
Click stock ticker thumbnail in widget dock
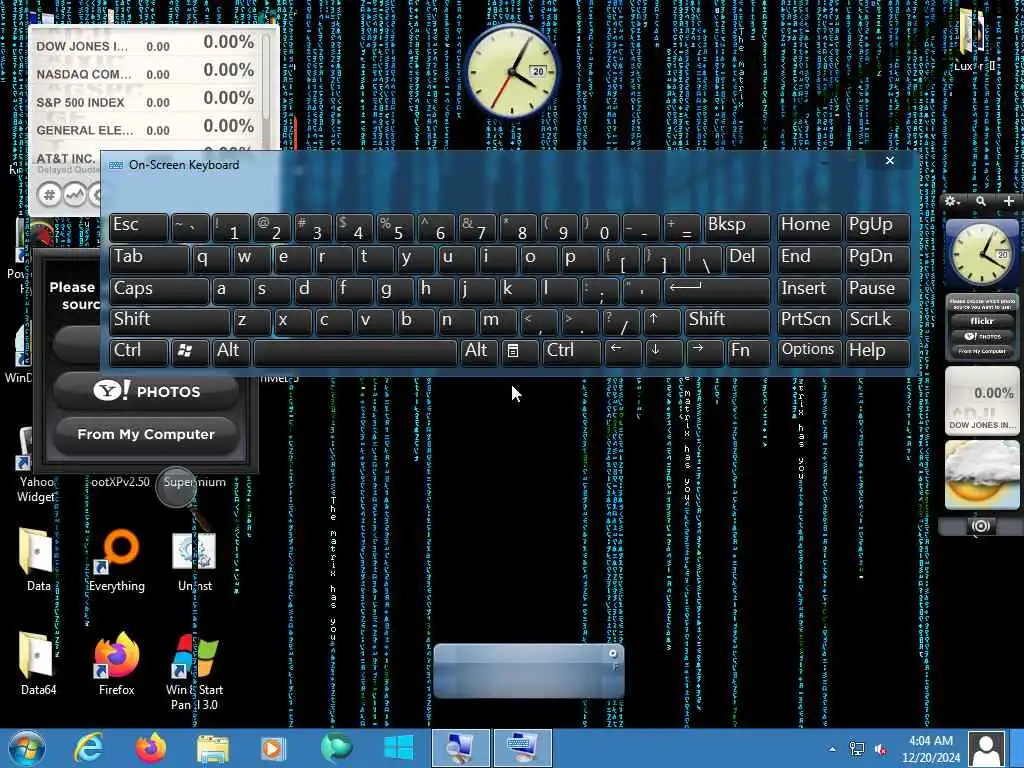coord(982,400)
